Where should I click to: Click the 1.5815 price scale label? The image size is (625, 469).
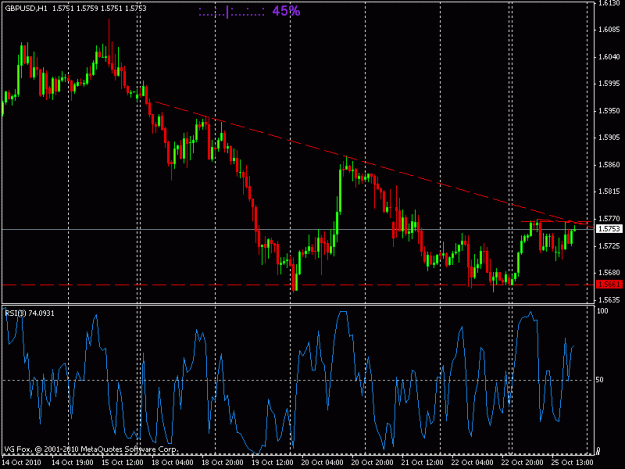point(609,192)
